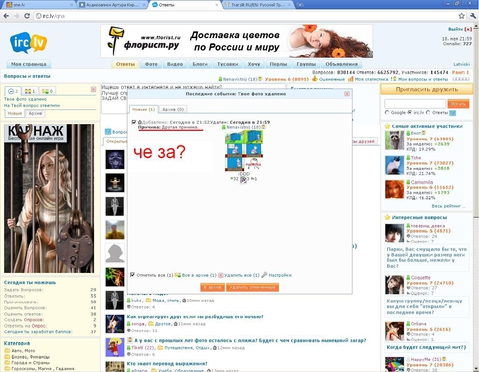Click 'В архив' orange button
The image size is (479, 372).
(212, 287)
